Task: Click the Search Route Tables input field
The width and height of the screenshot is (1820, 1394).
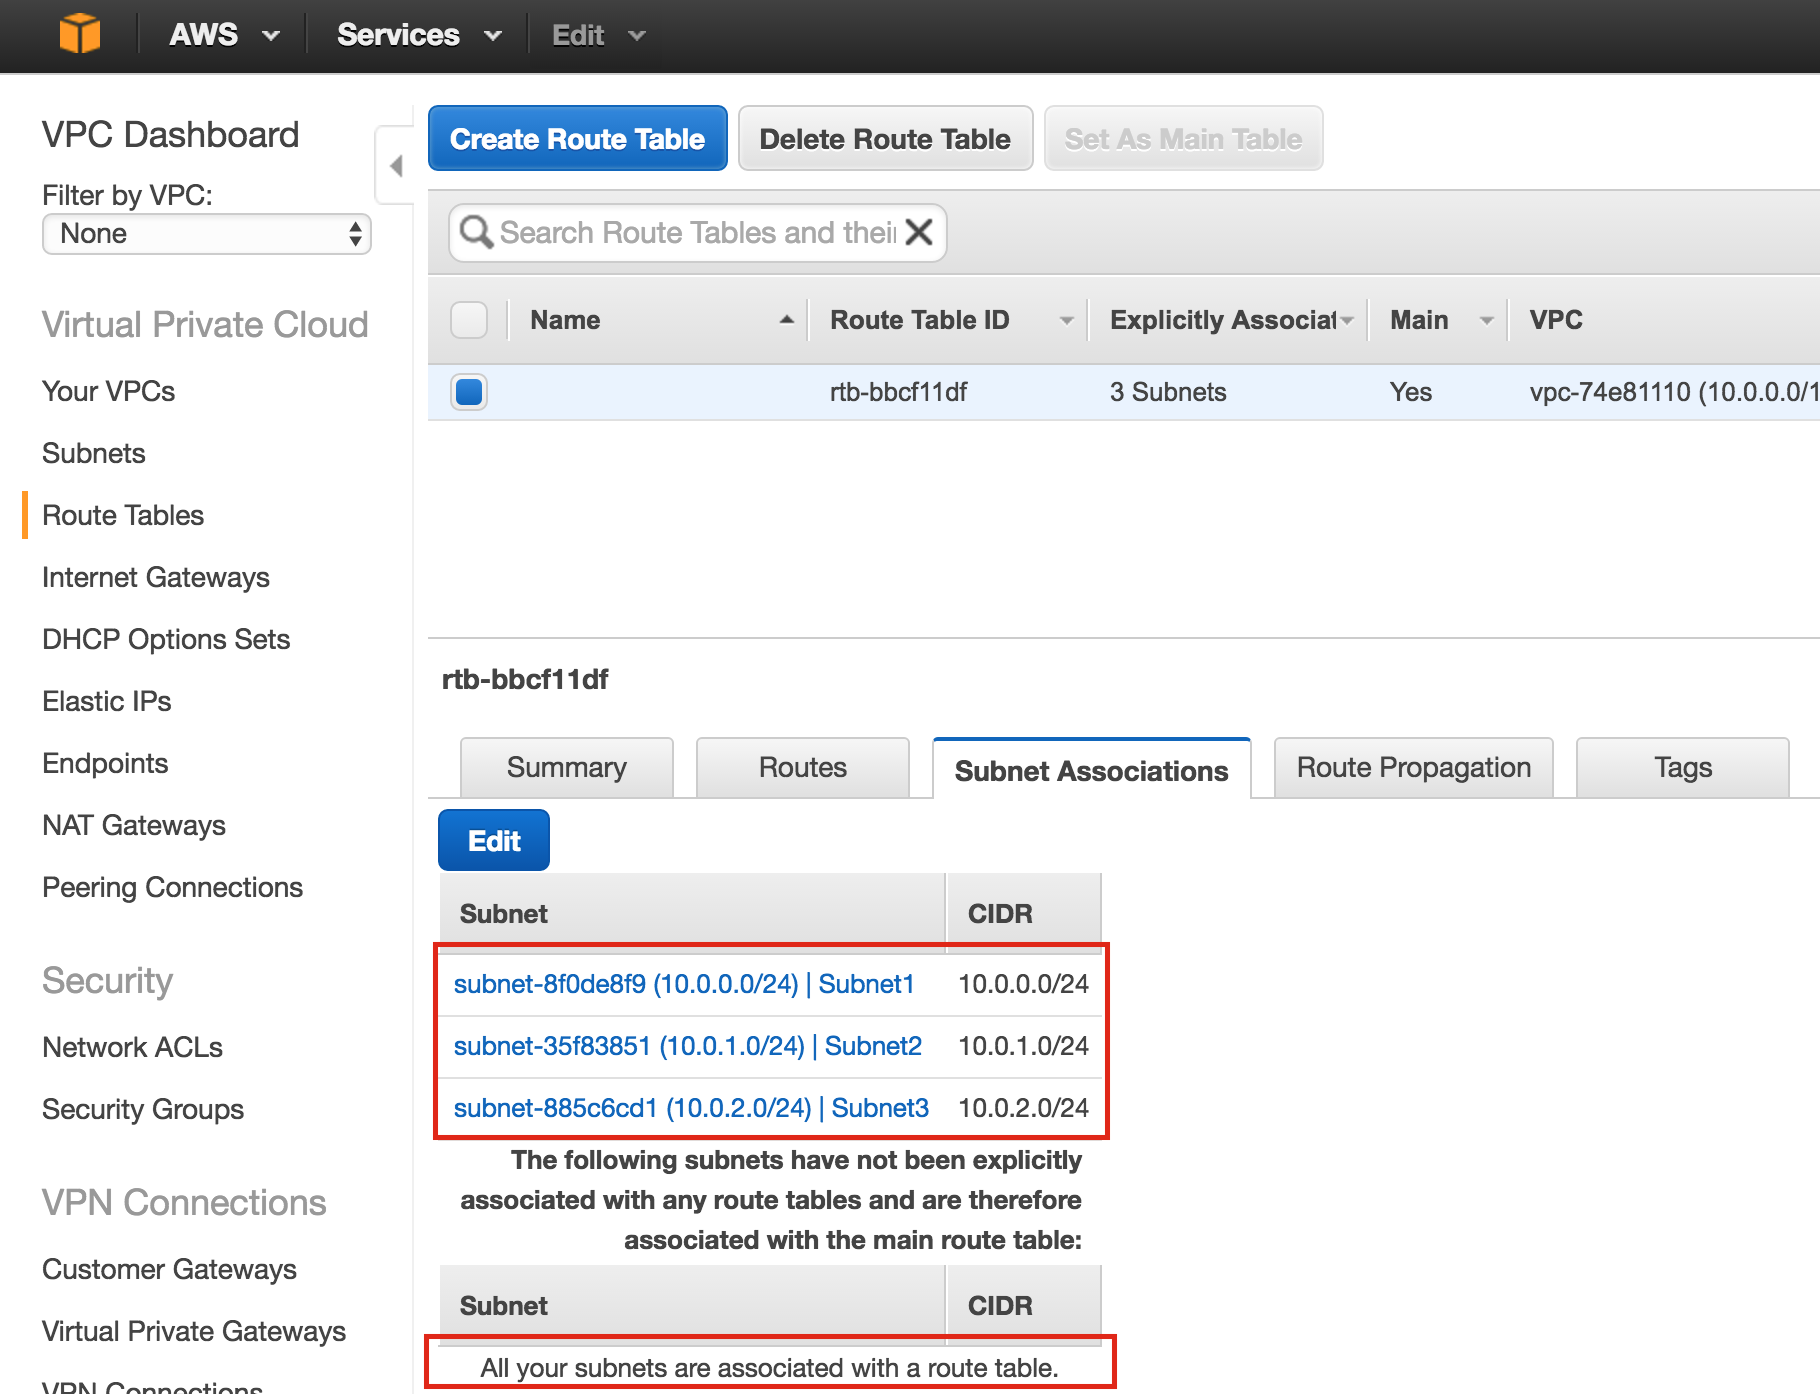Action: click(698, 233)
